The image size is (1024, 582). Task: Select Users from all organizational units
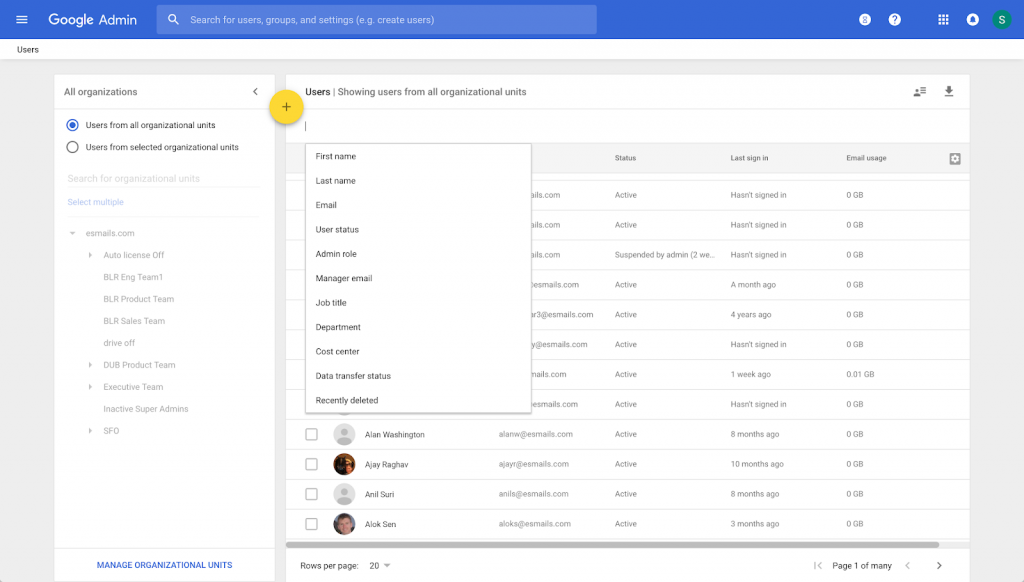click(x=72, y=125)
